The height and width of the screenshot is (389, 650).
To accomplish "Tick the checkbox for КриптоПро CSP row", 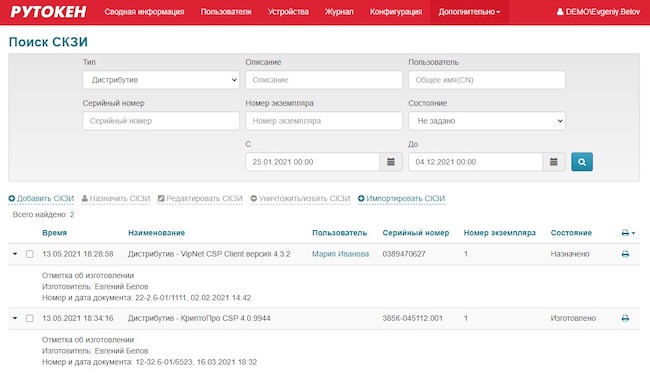I will [x=29, y=318].
